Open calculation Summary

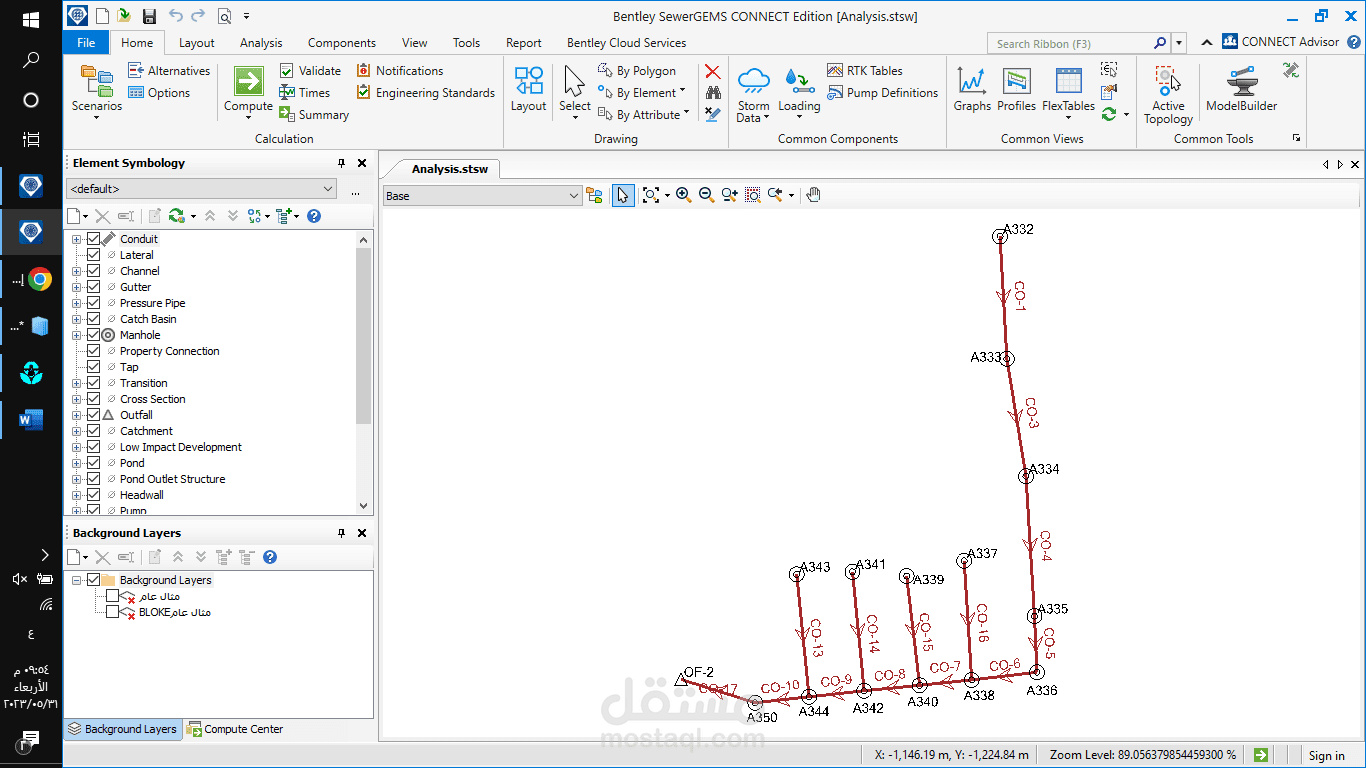(x=314, y=115)
